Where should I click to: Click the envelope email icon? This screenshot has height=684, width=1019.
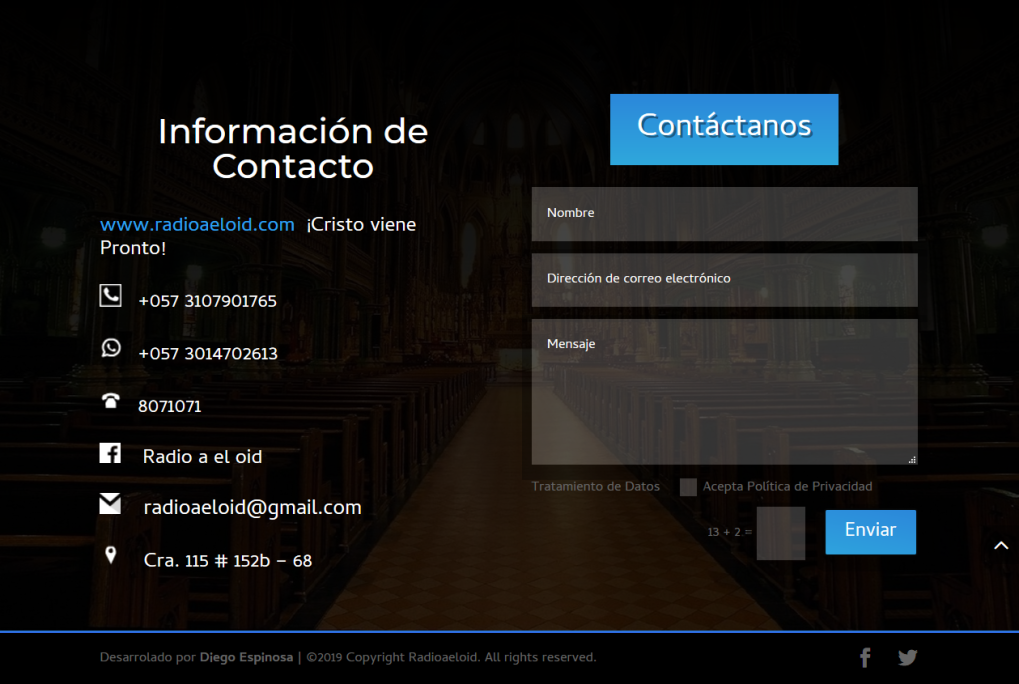(x=110, y=504)
